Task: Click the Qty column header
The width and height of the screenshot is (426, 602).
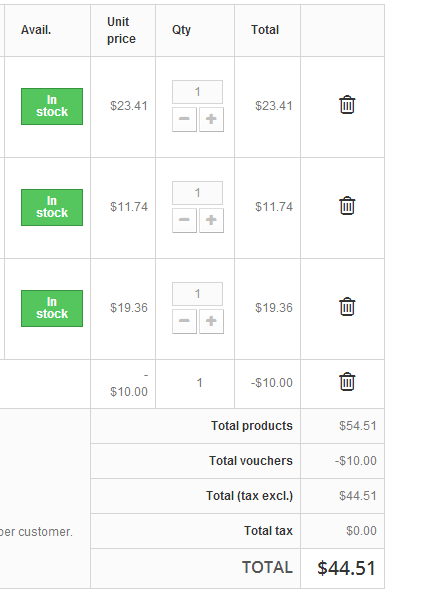Action: pyautogui.click(x=181, y=30)
